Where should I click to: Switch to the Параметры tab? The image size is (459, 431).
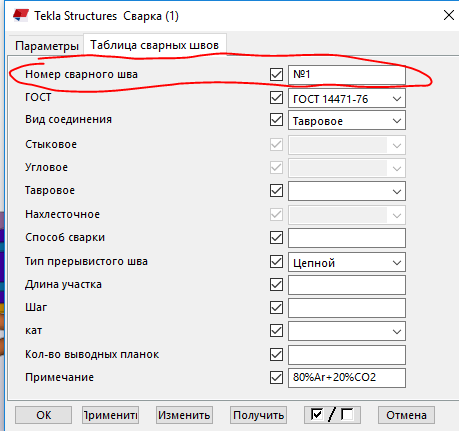47,46
